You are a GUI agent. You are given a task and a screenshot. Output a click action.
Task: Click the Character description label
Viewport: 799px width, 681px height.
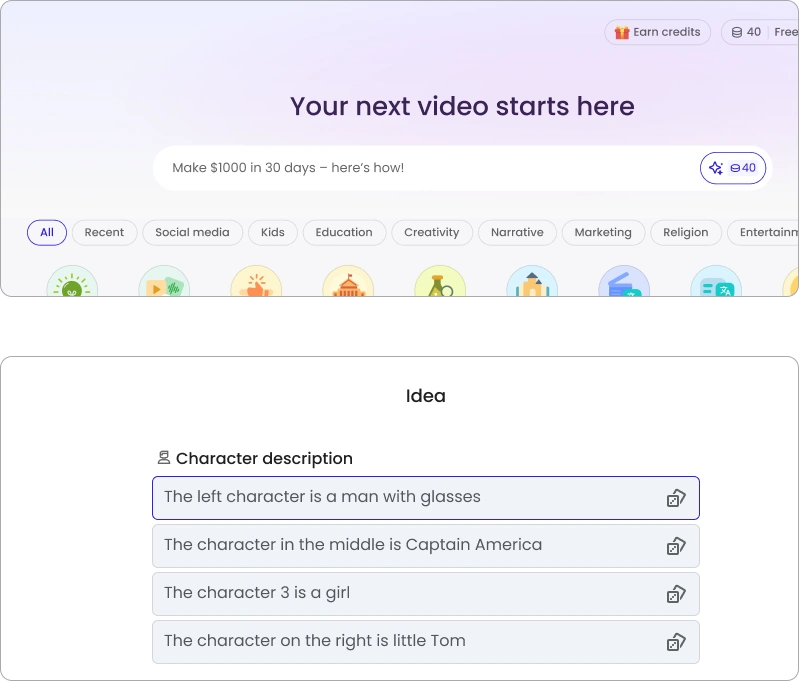(x=264, y=458)
